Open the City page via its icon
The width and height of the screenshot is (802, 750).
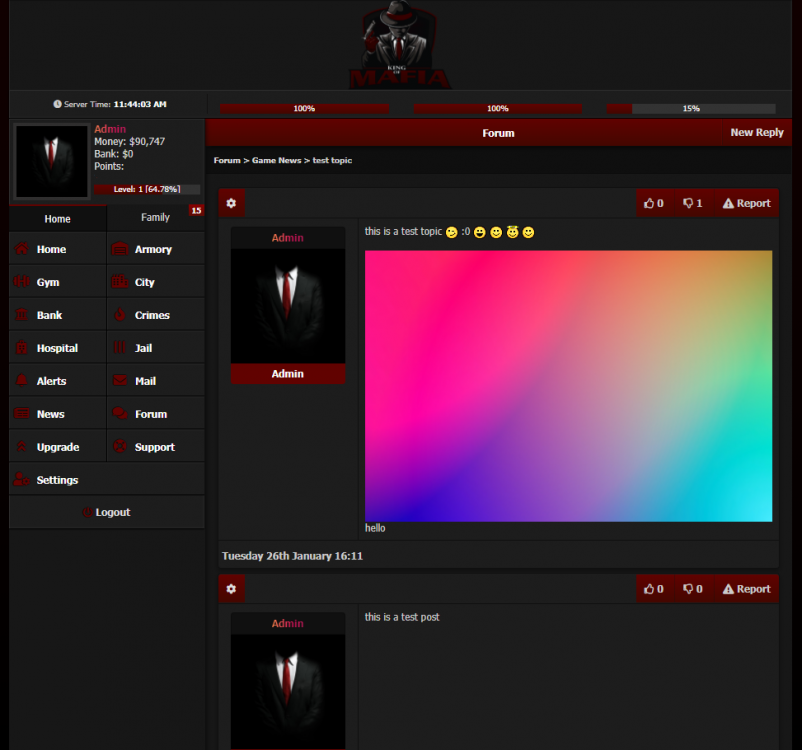pyautogui.click(x=119, y=281)
